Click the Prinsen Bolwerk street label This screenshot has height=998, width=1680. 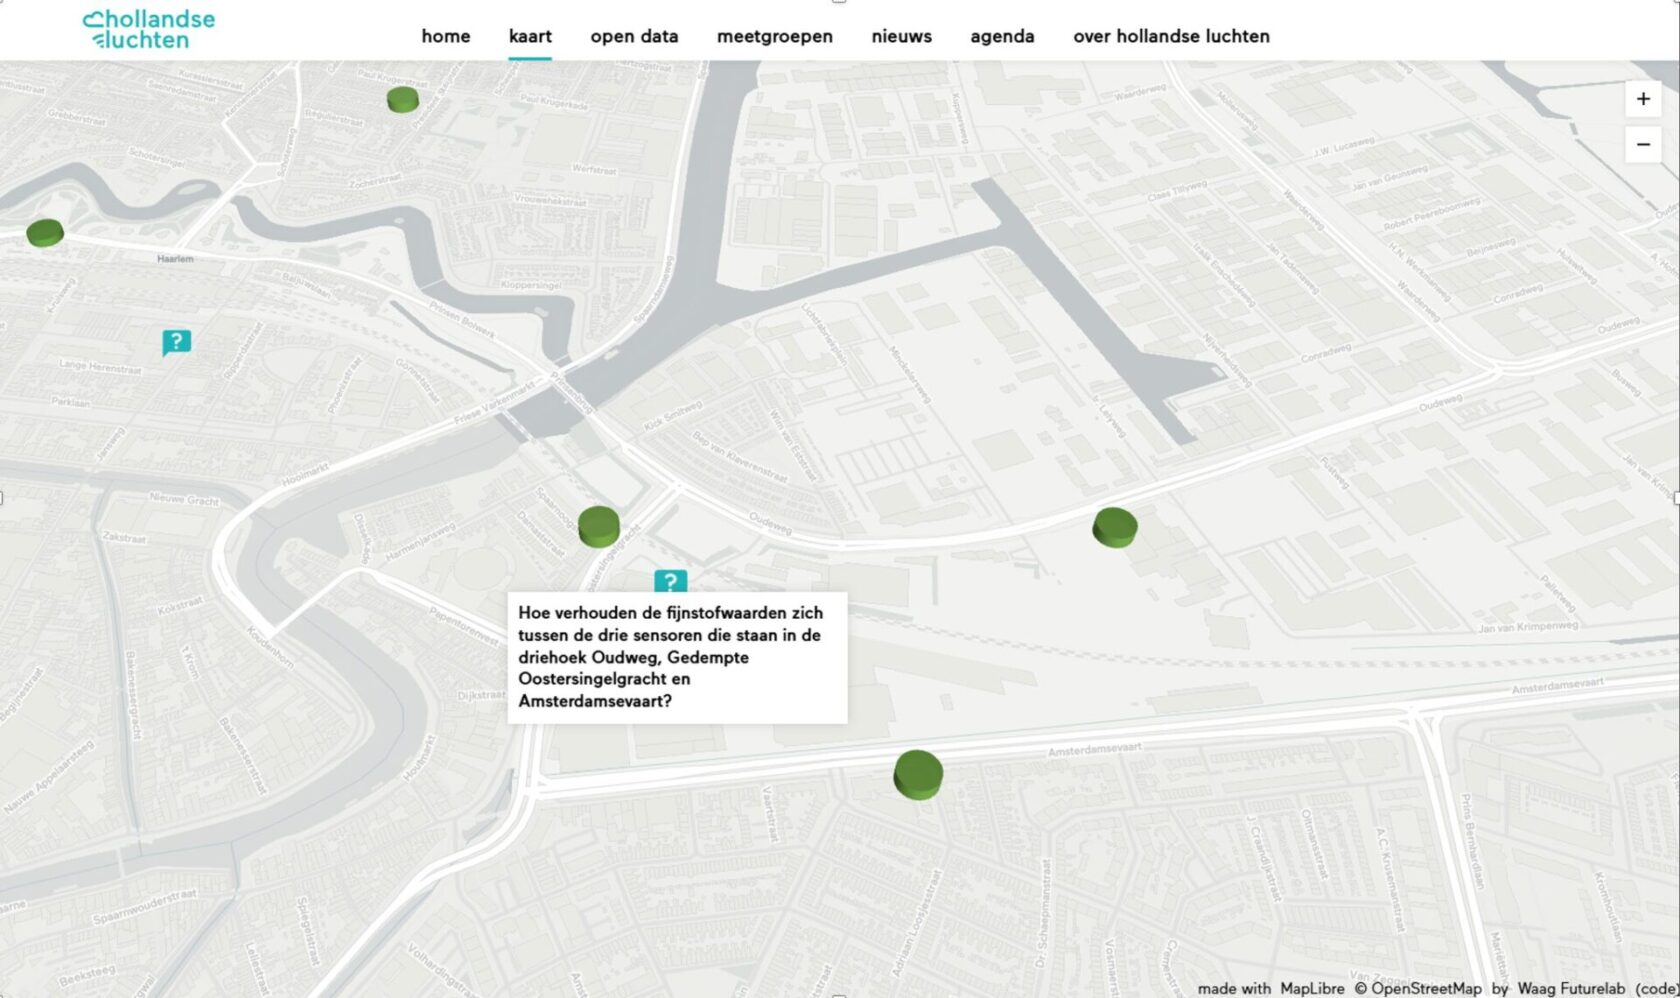coord(462,320)
